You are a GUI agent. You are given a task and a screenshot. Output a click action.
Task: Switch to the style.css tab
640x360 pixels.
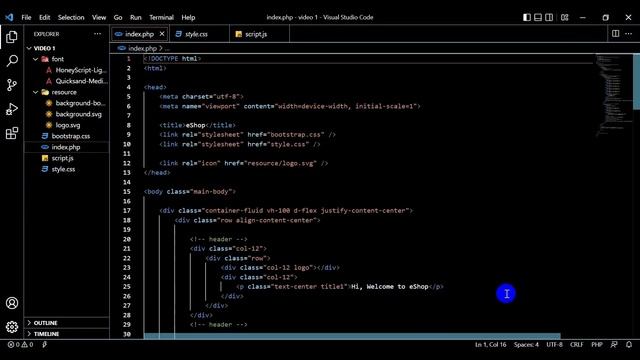click(199, 34)
